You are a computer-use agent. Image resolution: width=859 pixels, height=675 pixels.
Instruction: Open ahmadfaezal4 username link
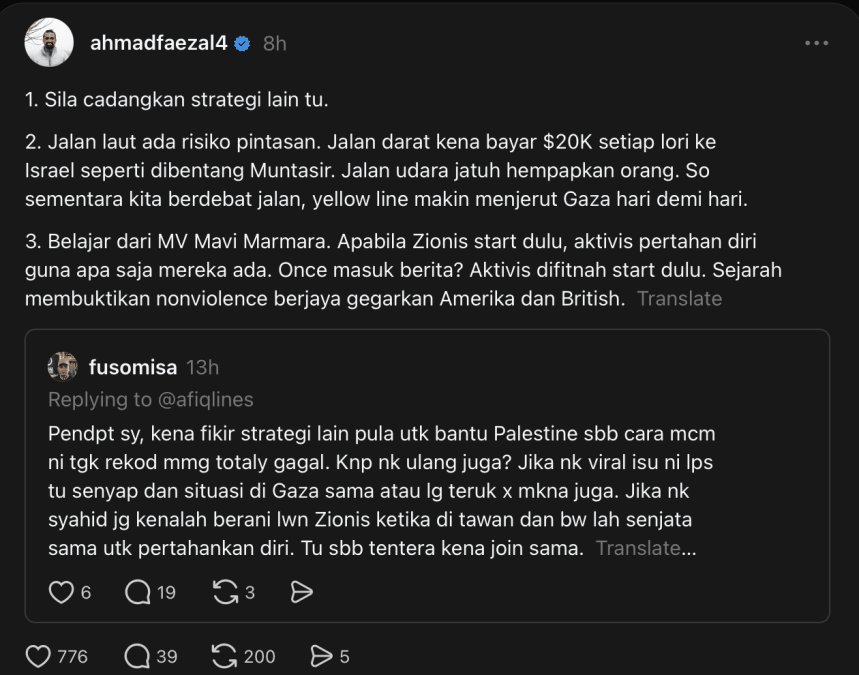click(158, 43)
